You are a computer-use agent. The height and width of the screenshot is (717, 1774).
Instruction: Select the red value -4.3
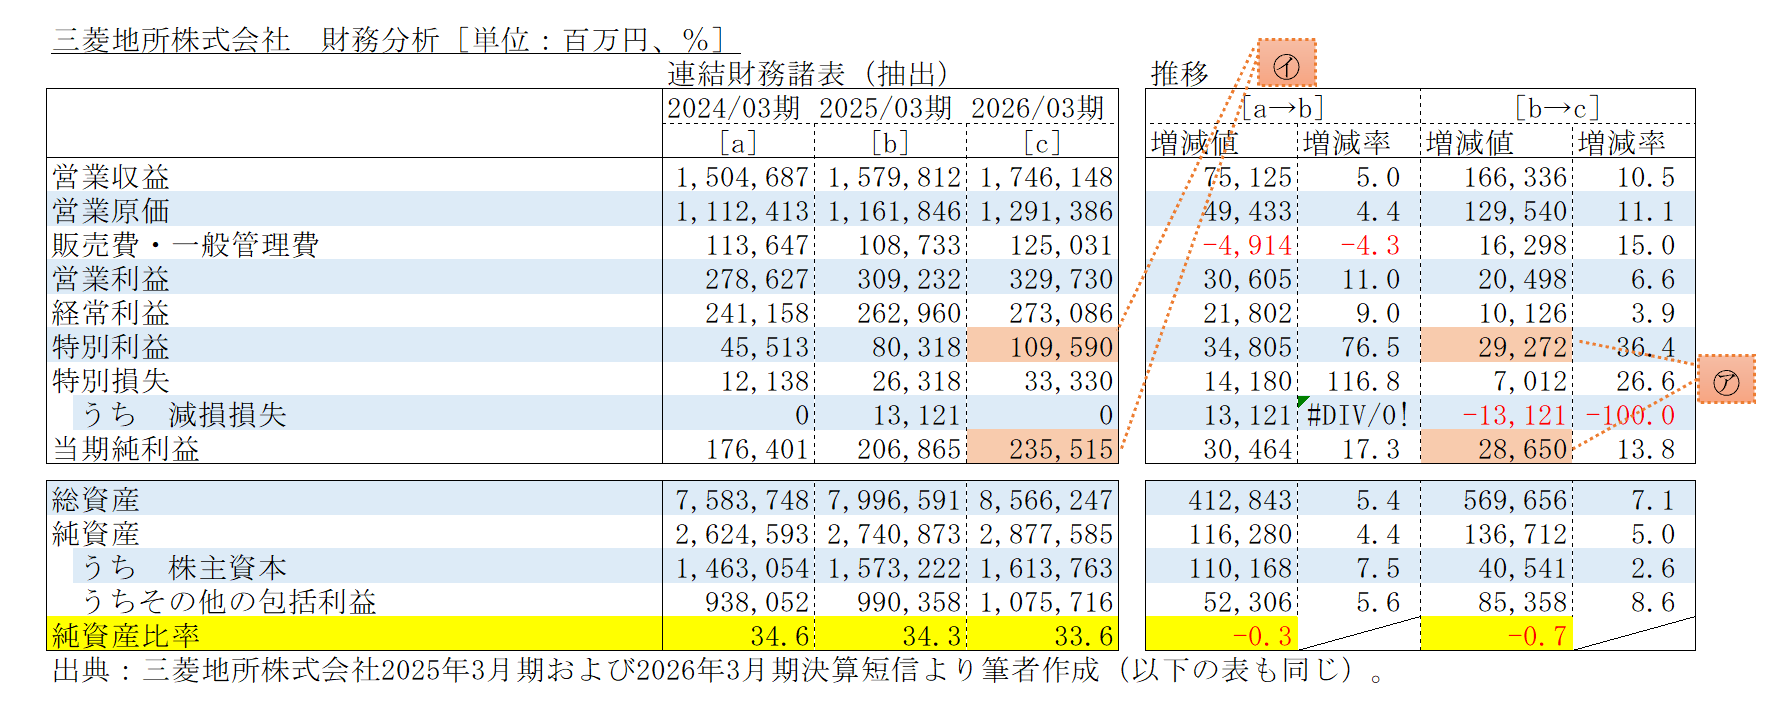point(1370,245)
